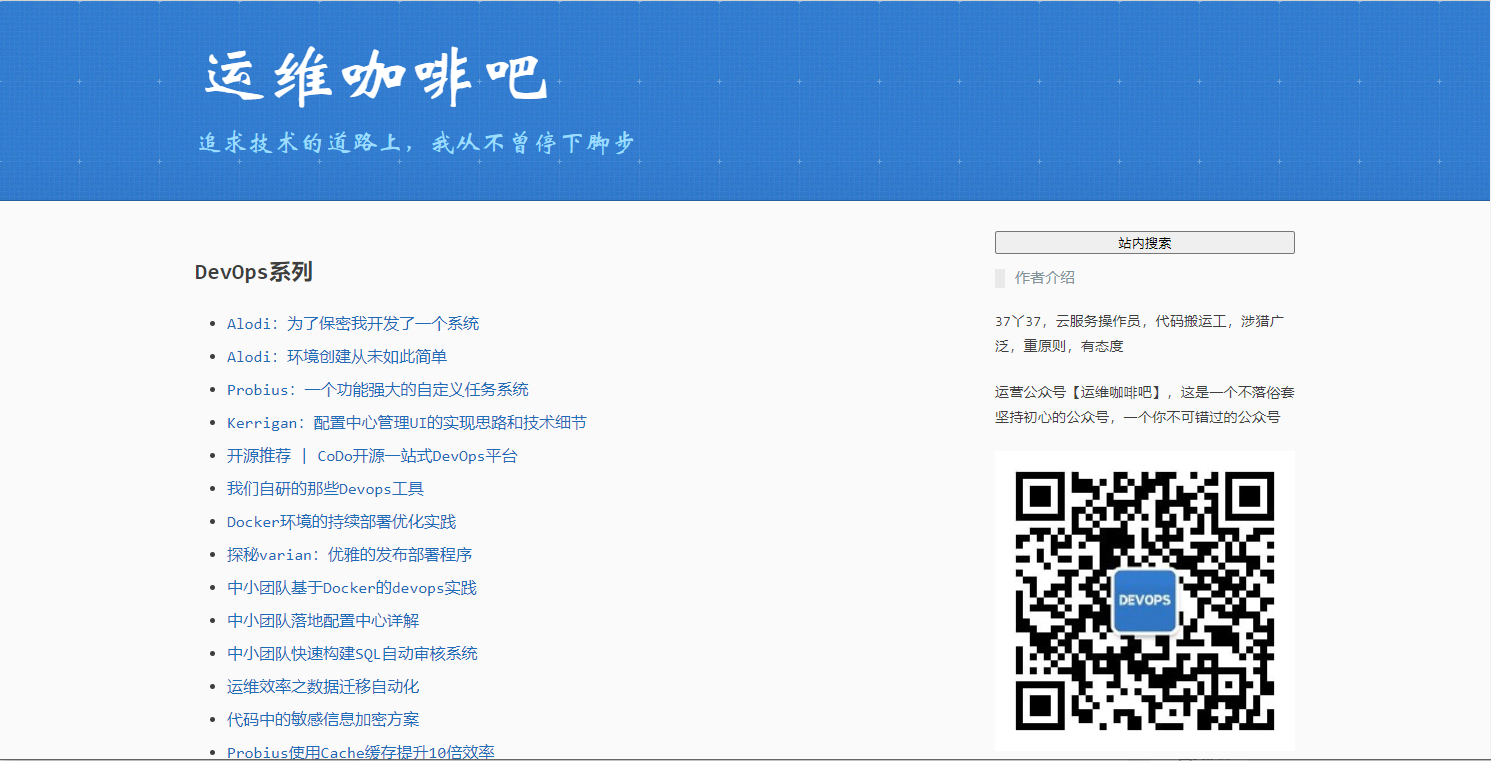This screenshot has height=761, width=1491.
Task: Click the DevOps系列 section heading
Action: click(254, 272)
